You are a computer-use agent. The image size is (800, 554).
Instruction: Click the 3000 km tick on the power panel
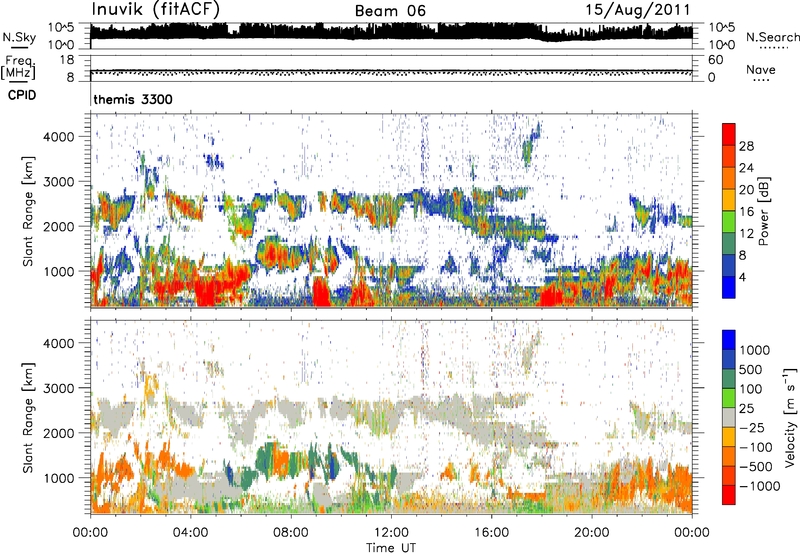point(59,182)
